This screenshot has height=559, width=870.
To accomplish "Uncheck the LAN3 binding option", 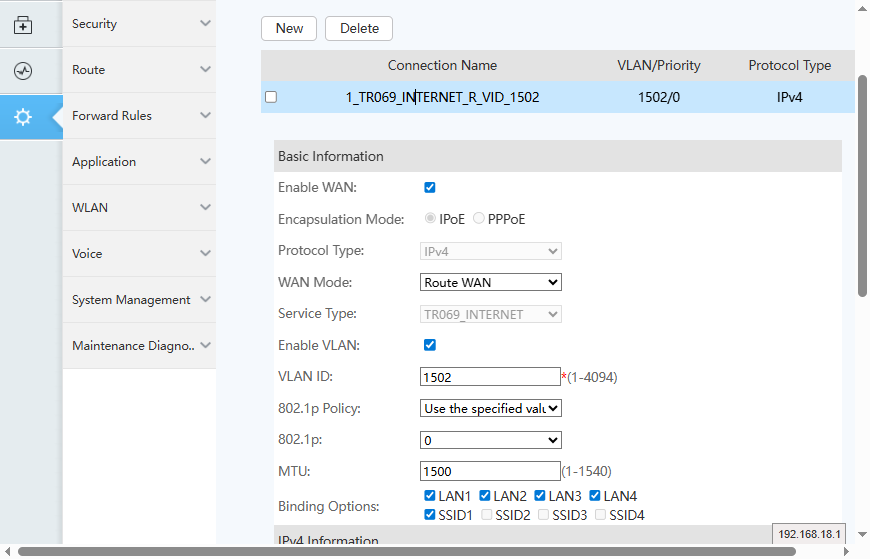I will [540, 496].
